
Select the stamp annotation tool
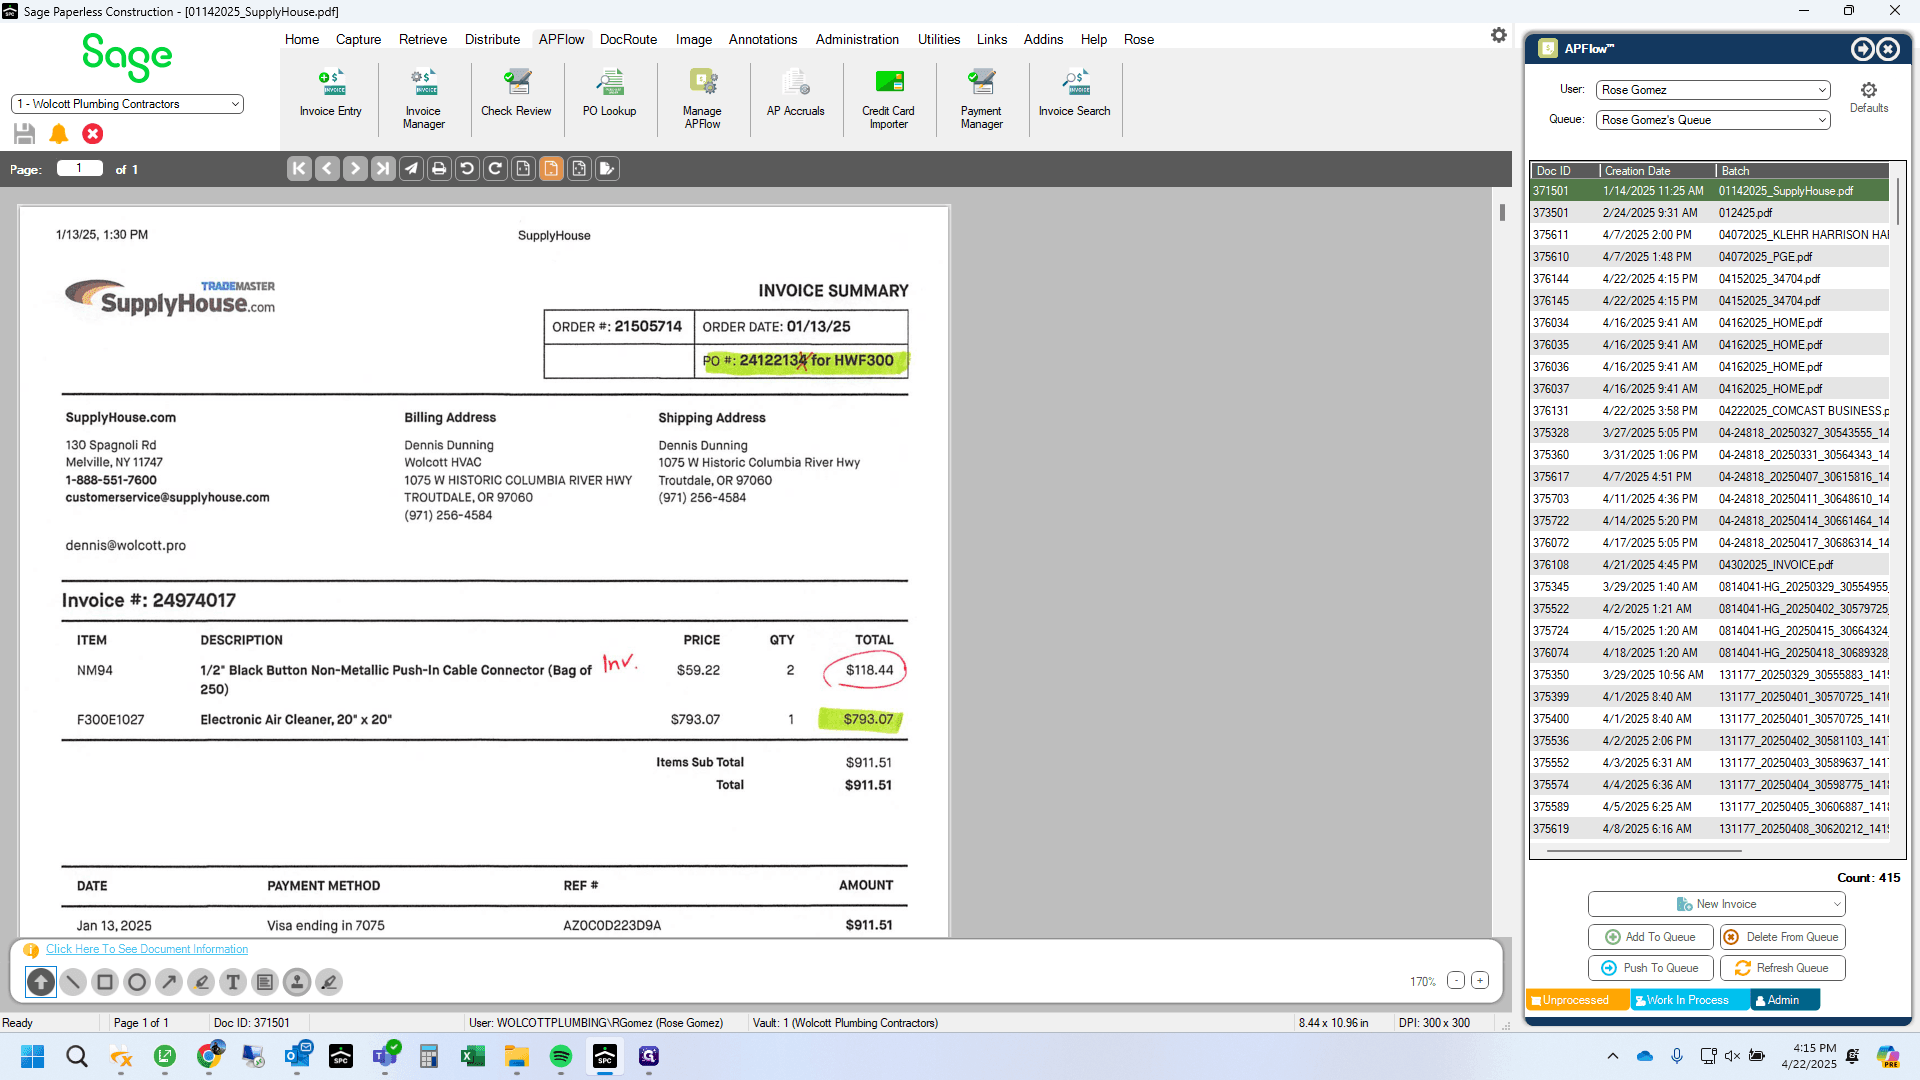coord(297,982)
